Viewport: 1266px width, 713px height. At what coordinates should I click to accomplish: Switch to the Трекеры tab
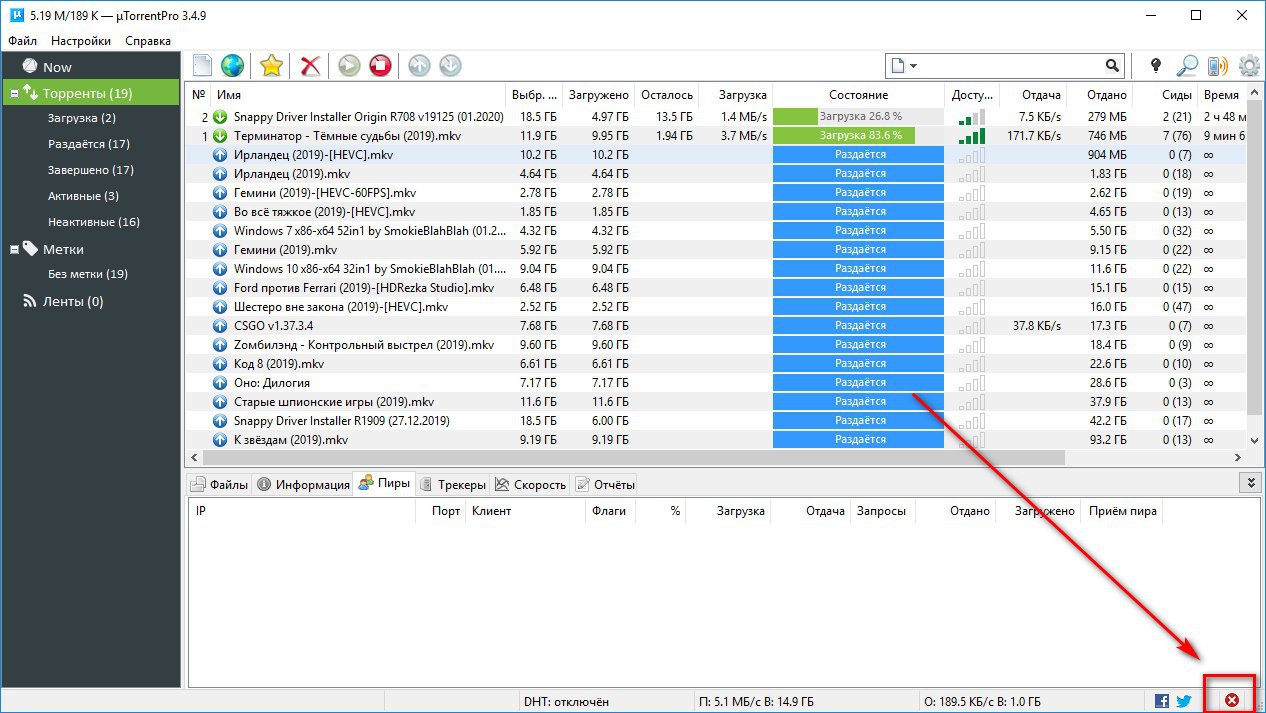(x=453, y=484)
